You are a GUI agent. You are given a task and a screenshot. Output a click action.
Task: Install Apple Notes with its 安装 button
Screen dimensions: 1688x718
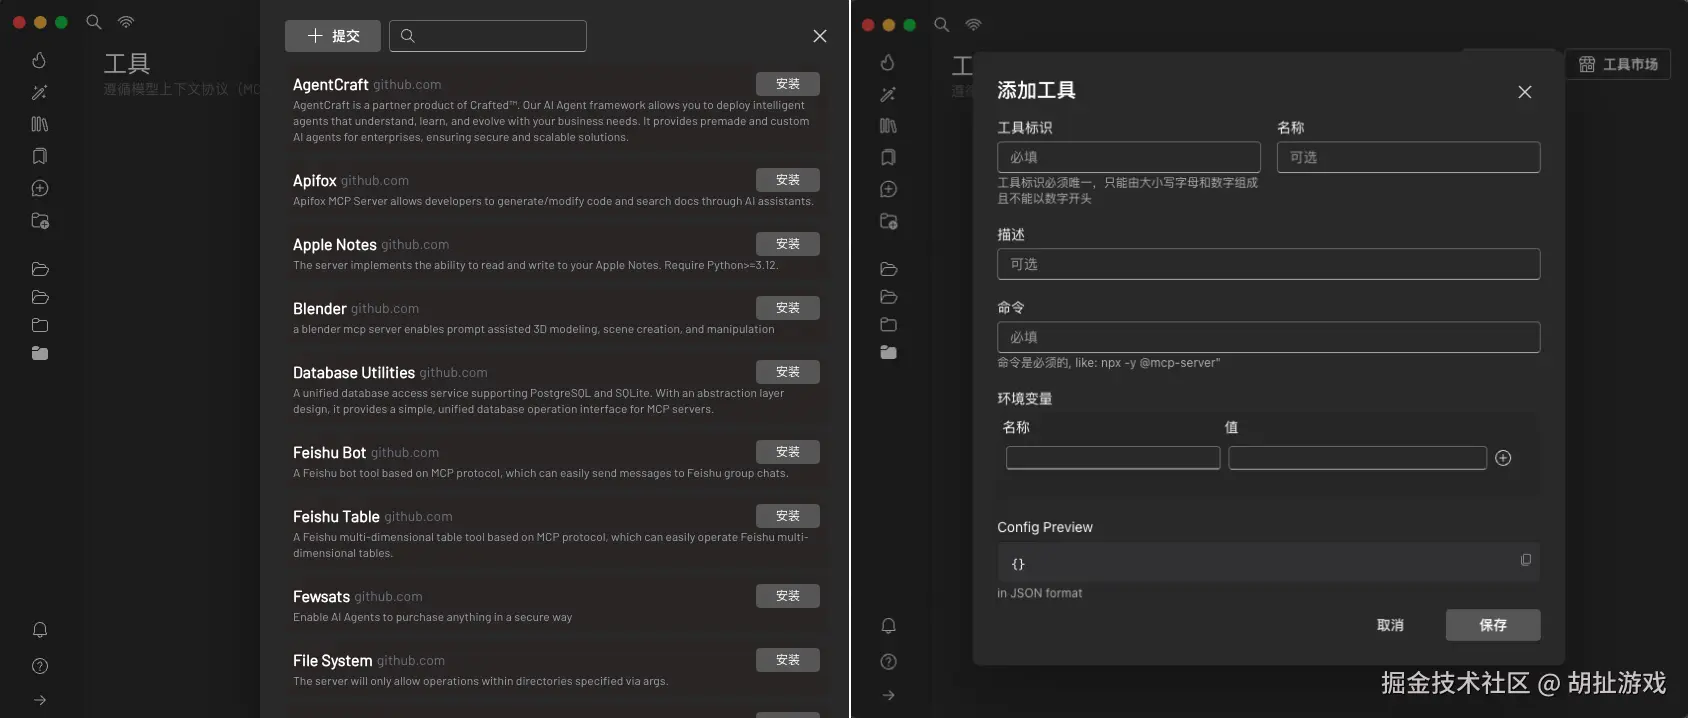(788, 244)
